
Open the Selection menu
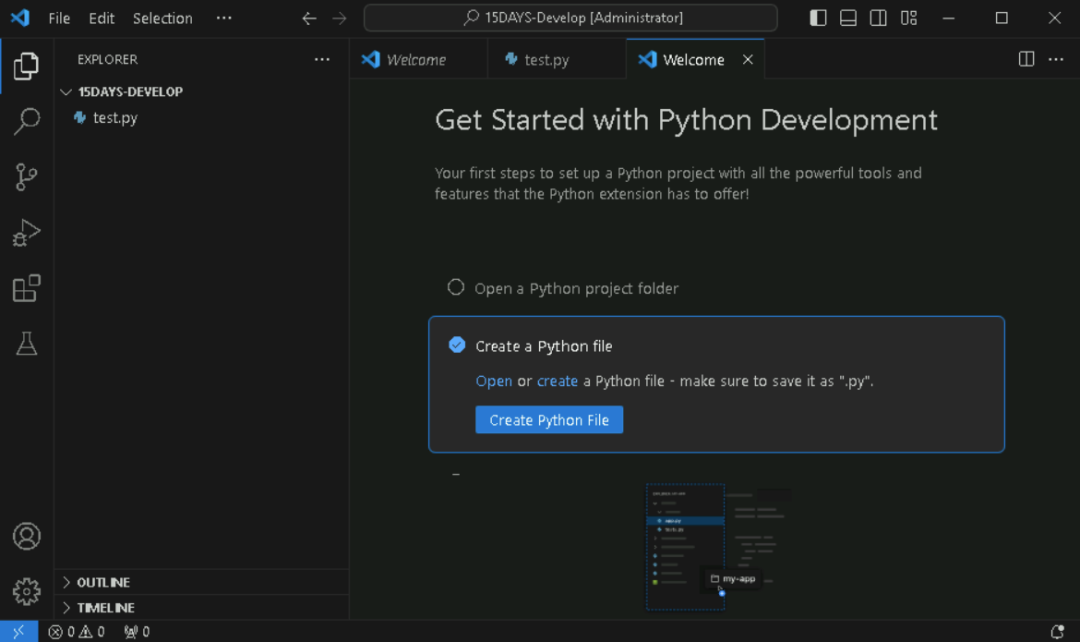click(x=163, y=18)
